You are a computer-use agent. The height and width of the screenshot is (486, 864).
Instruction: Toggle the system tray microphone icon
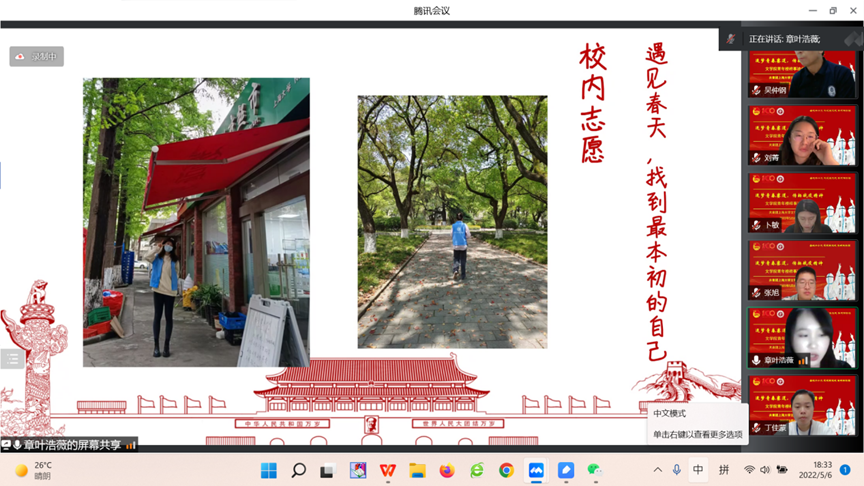coord(677,470)
